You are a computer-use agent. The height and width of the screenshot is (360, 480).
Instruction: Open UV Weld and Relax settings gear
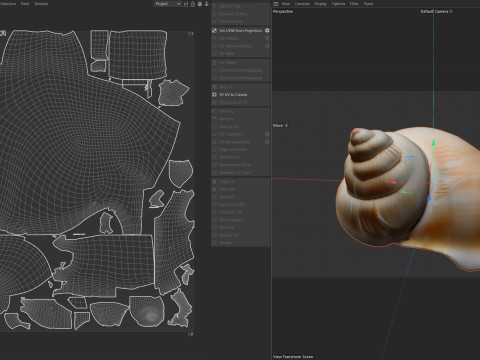(x=267, y=46)
